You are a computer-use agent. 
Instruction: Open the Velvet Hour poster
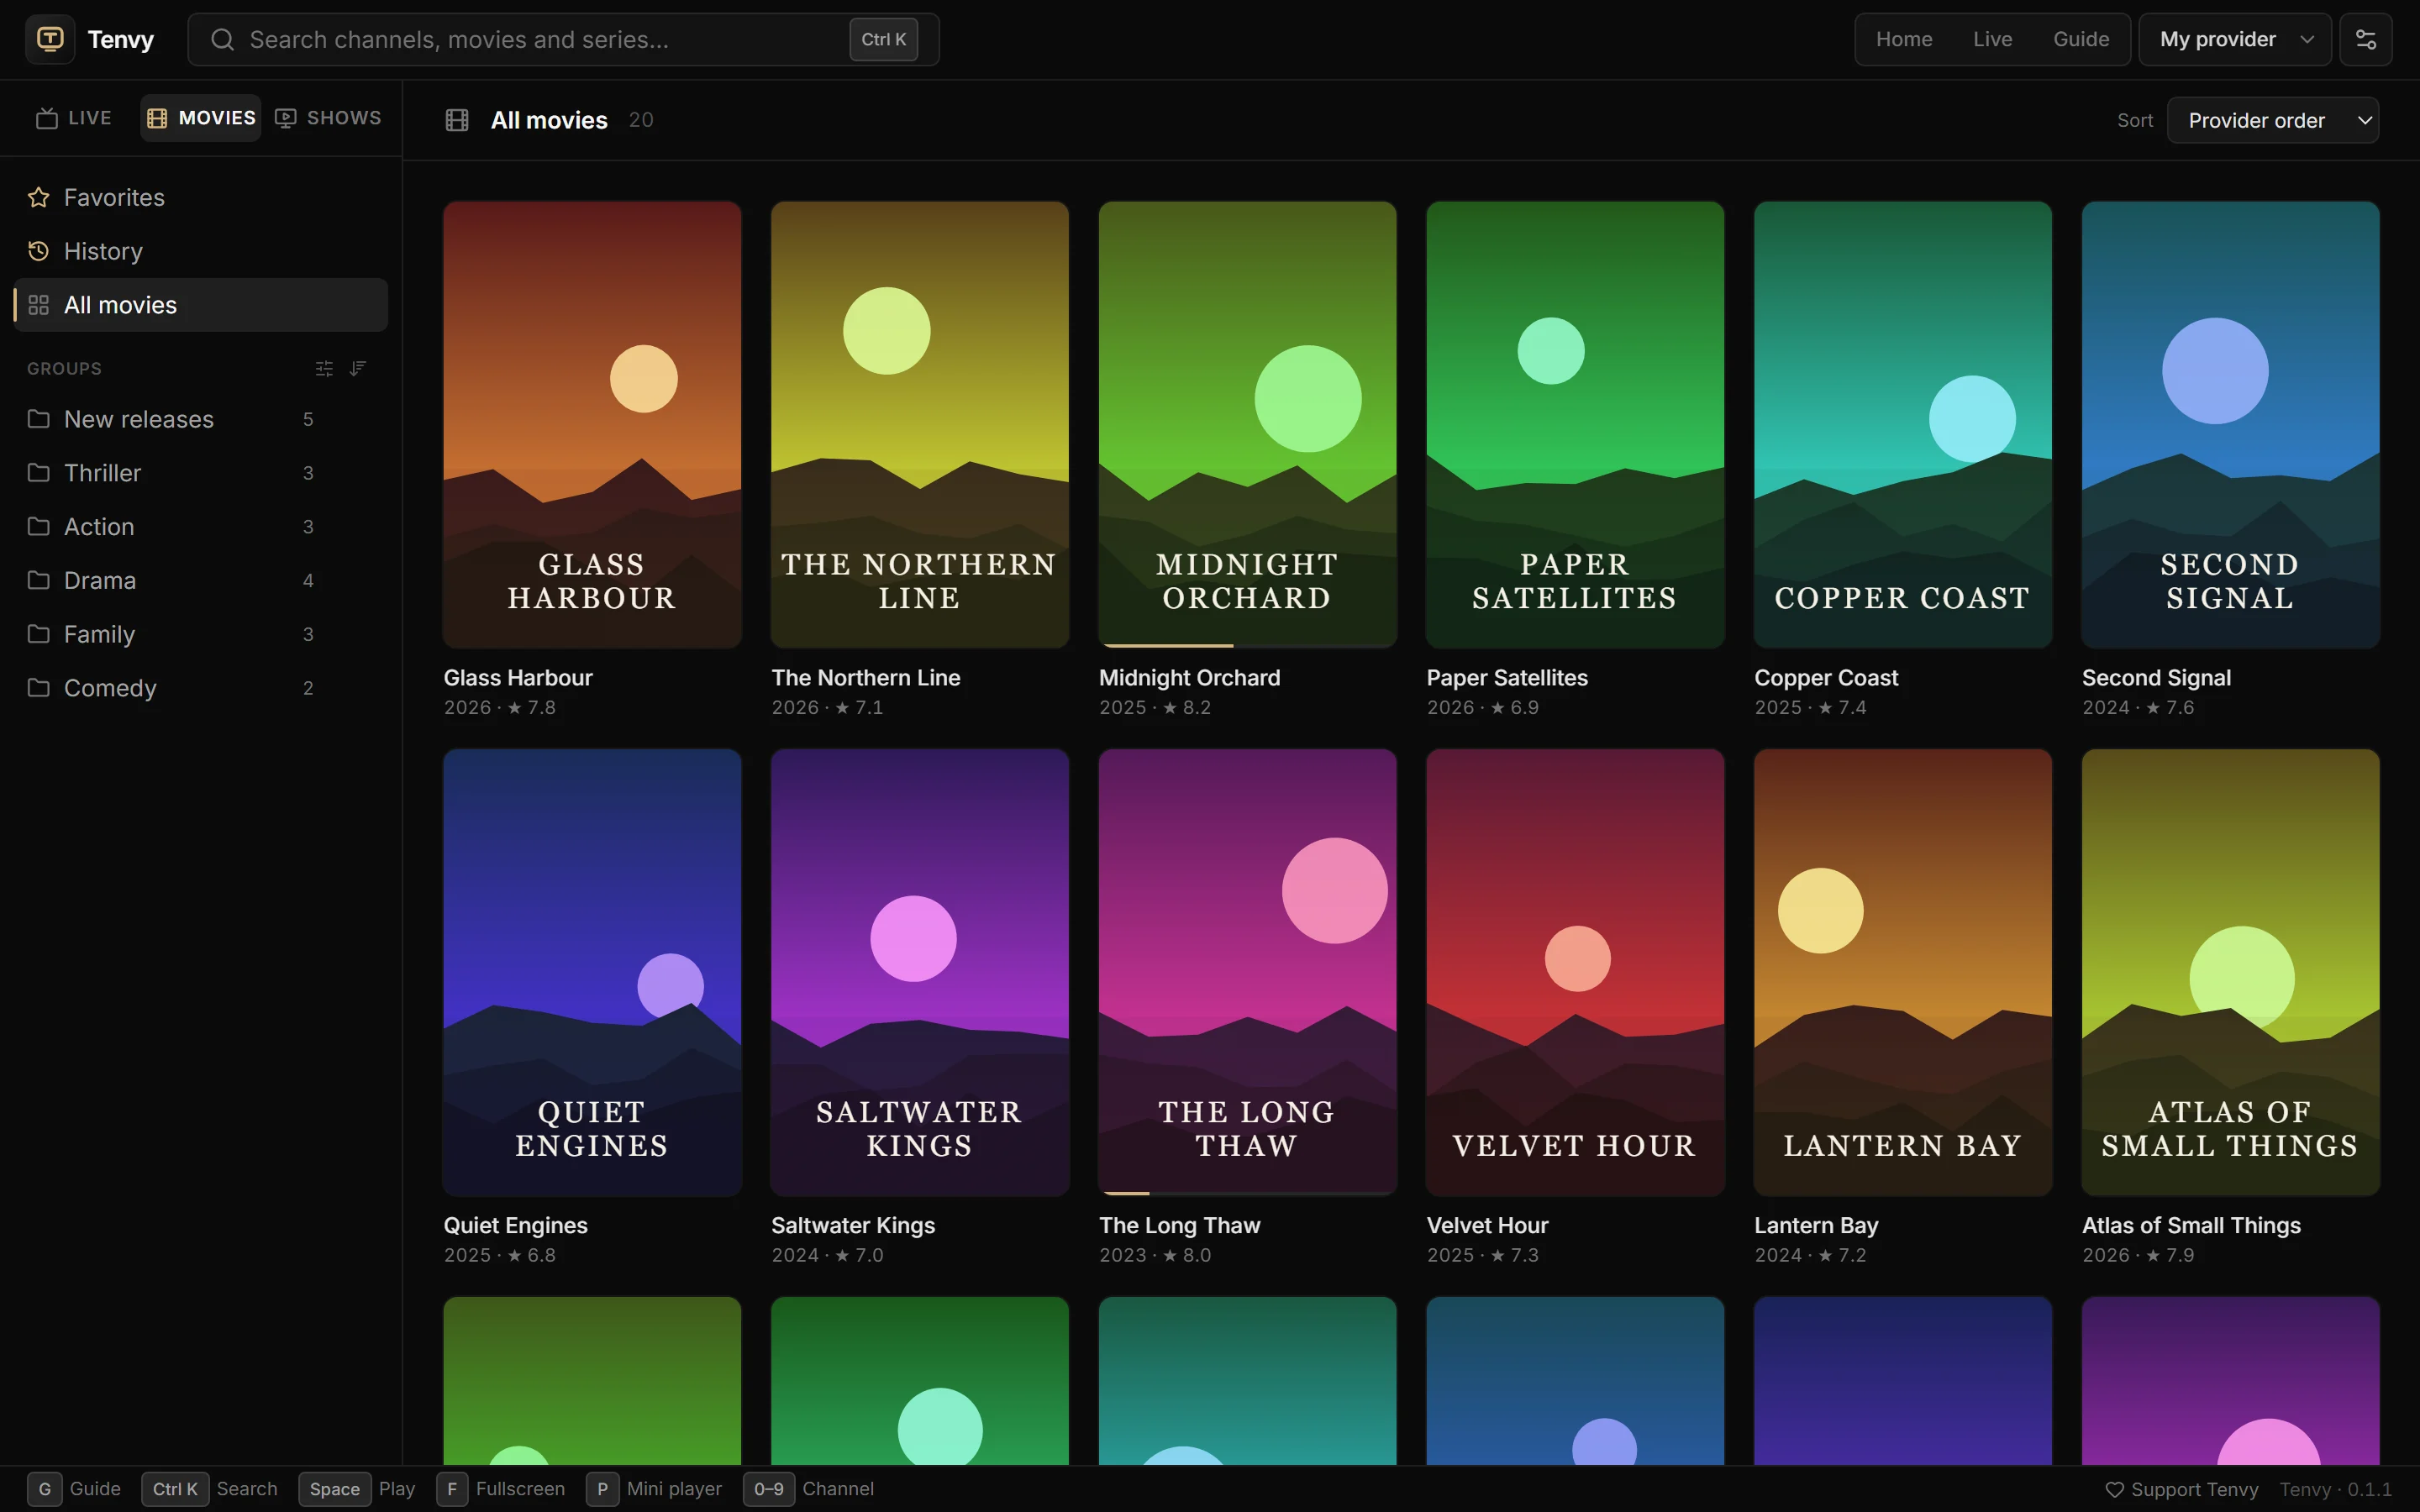point(1575,972)
